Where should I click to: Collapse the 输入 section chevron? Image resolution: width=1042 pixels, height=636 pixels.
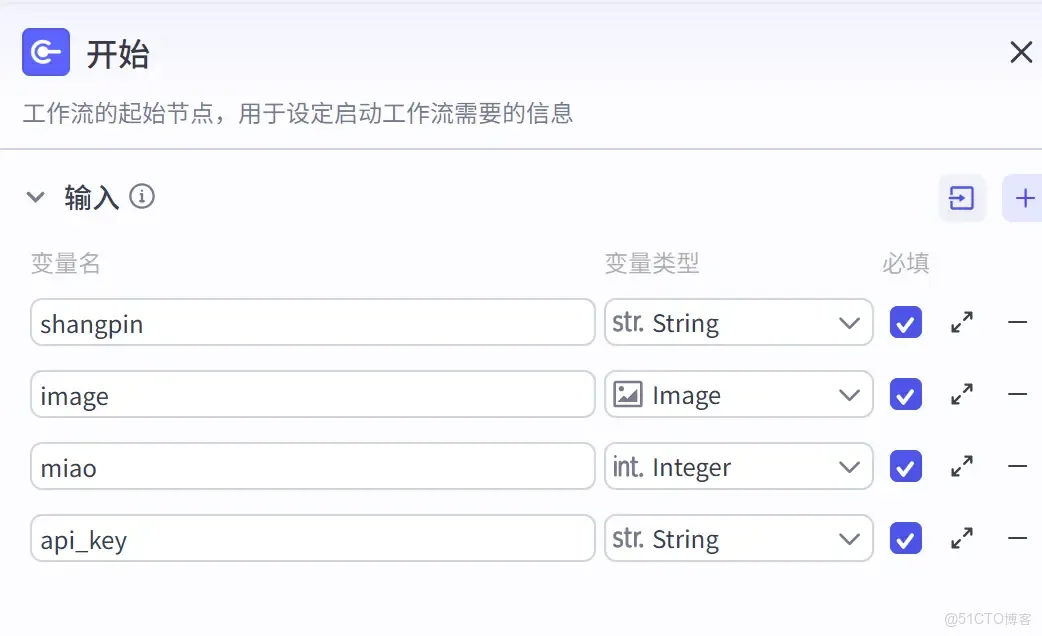[36, 197]
